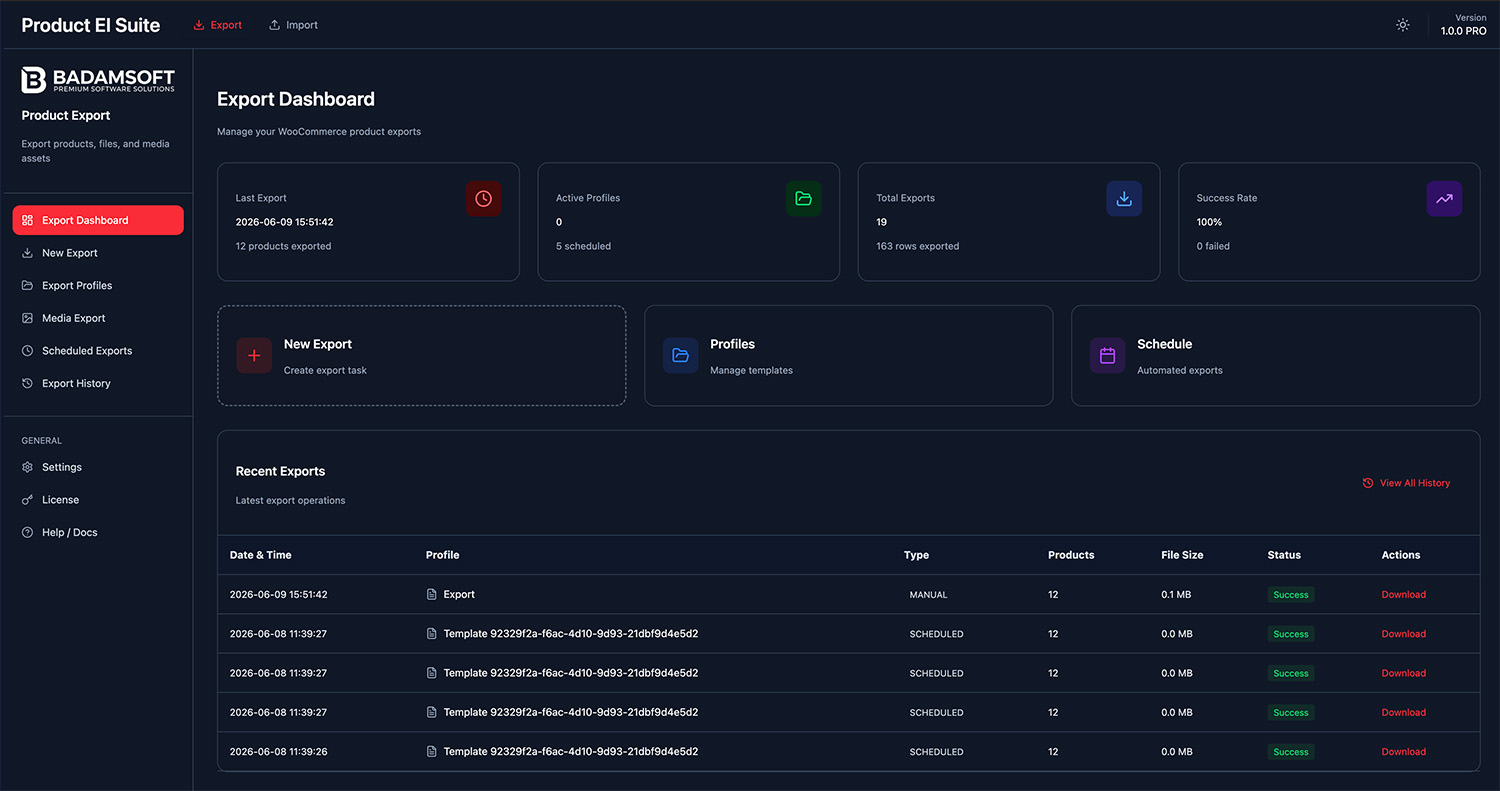This screenshot has height=791, width=1500.
Task: Click the question mark icon beside Help / Docs
Action: 28,532
